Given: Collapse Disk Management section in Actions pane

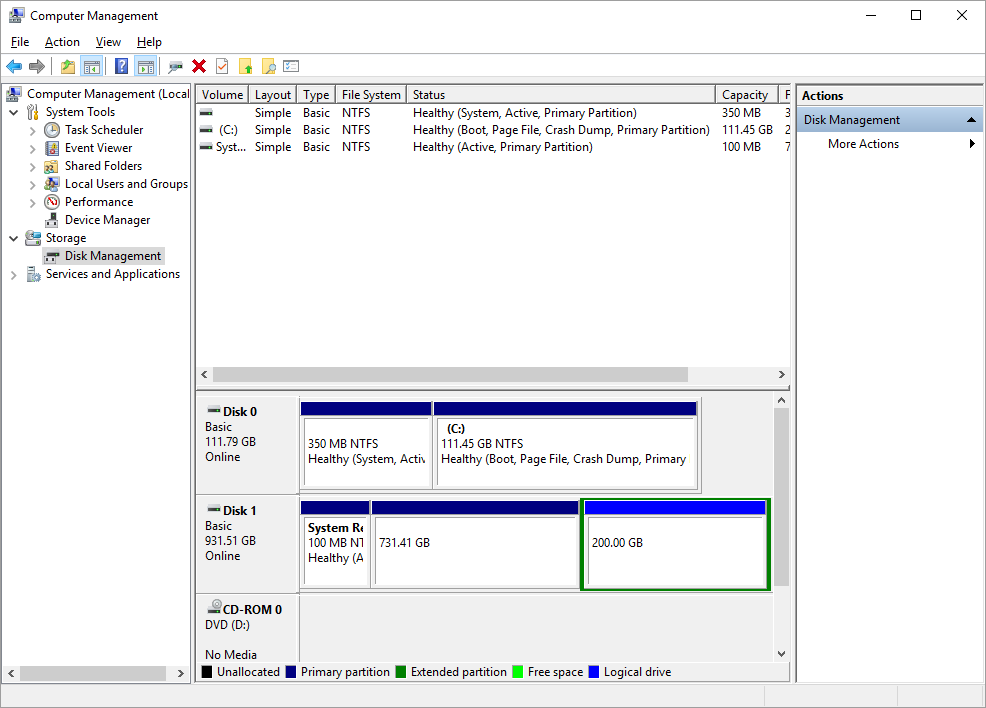Looking at the screenshot, I should point(971,119).
